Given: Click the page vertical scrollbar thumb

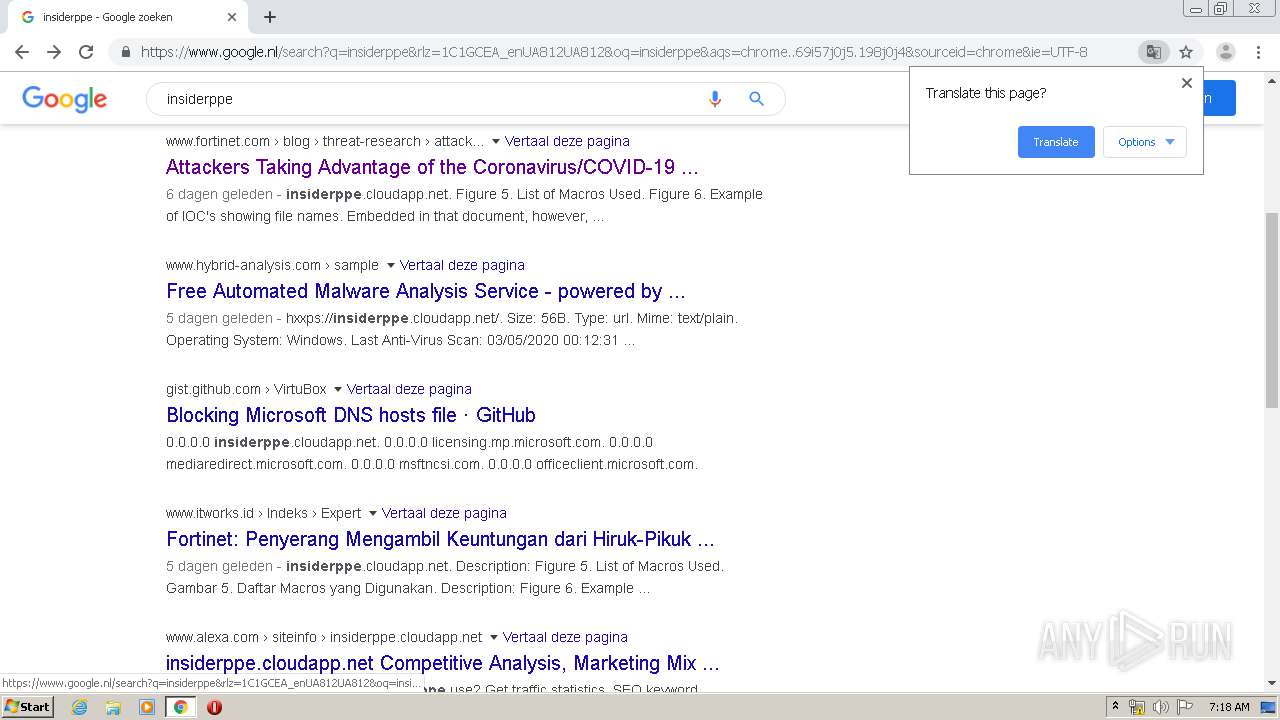Looking at the screenshot, I should pyautogui.click(x=1271, y=310).
